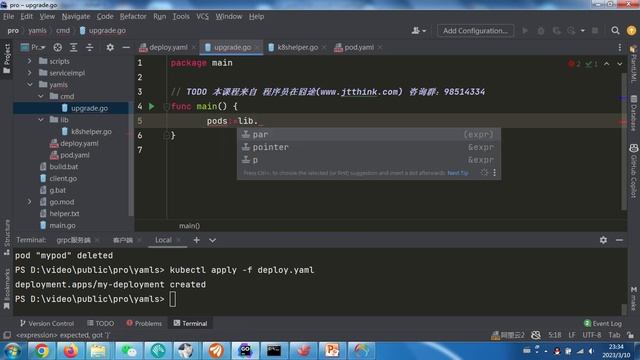The width and height of the screenshot is (640, 360).
Task: Click the Run configuration play button
Action: [525, 31]
